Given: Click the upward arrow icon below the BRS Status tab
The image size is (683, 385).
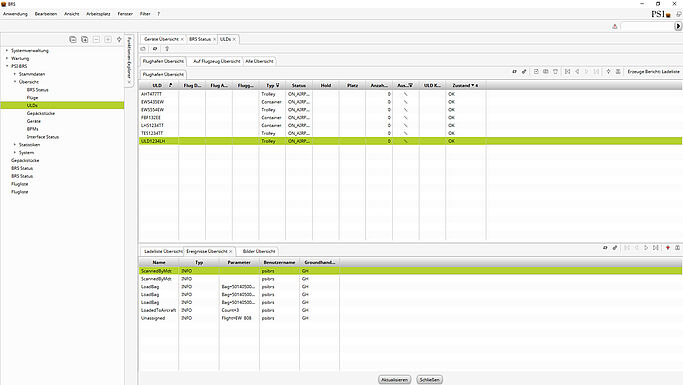Looking at the screenshot, I should (x=167, y=49).
